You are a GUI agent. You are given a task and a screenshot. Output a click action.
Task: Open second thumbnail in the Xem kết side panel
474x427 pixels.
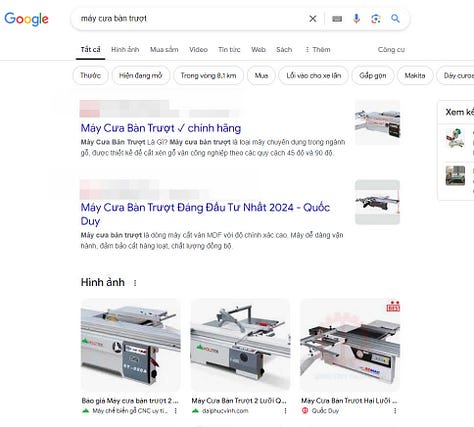(455, 175)
